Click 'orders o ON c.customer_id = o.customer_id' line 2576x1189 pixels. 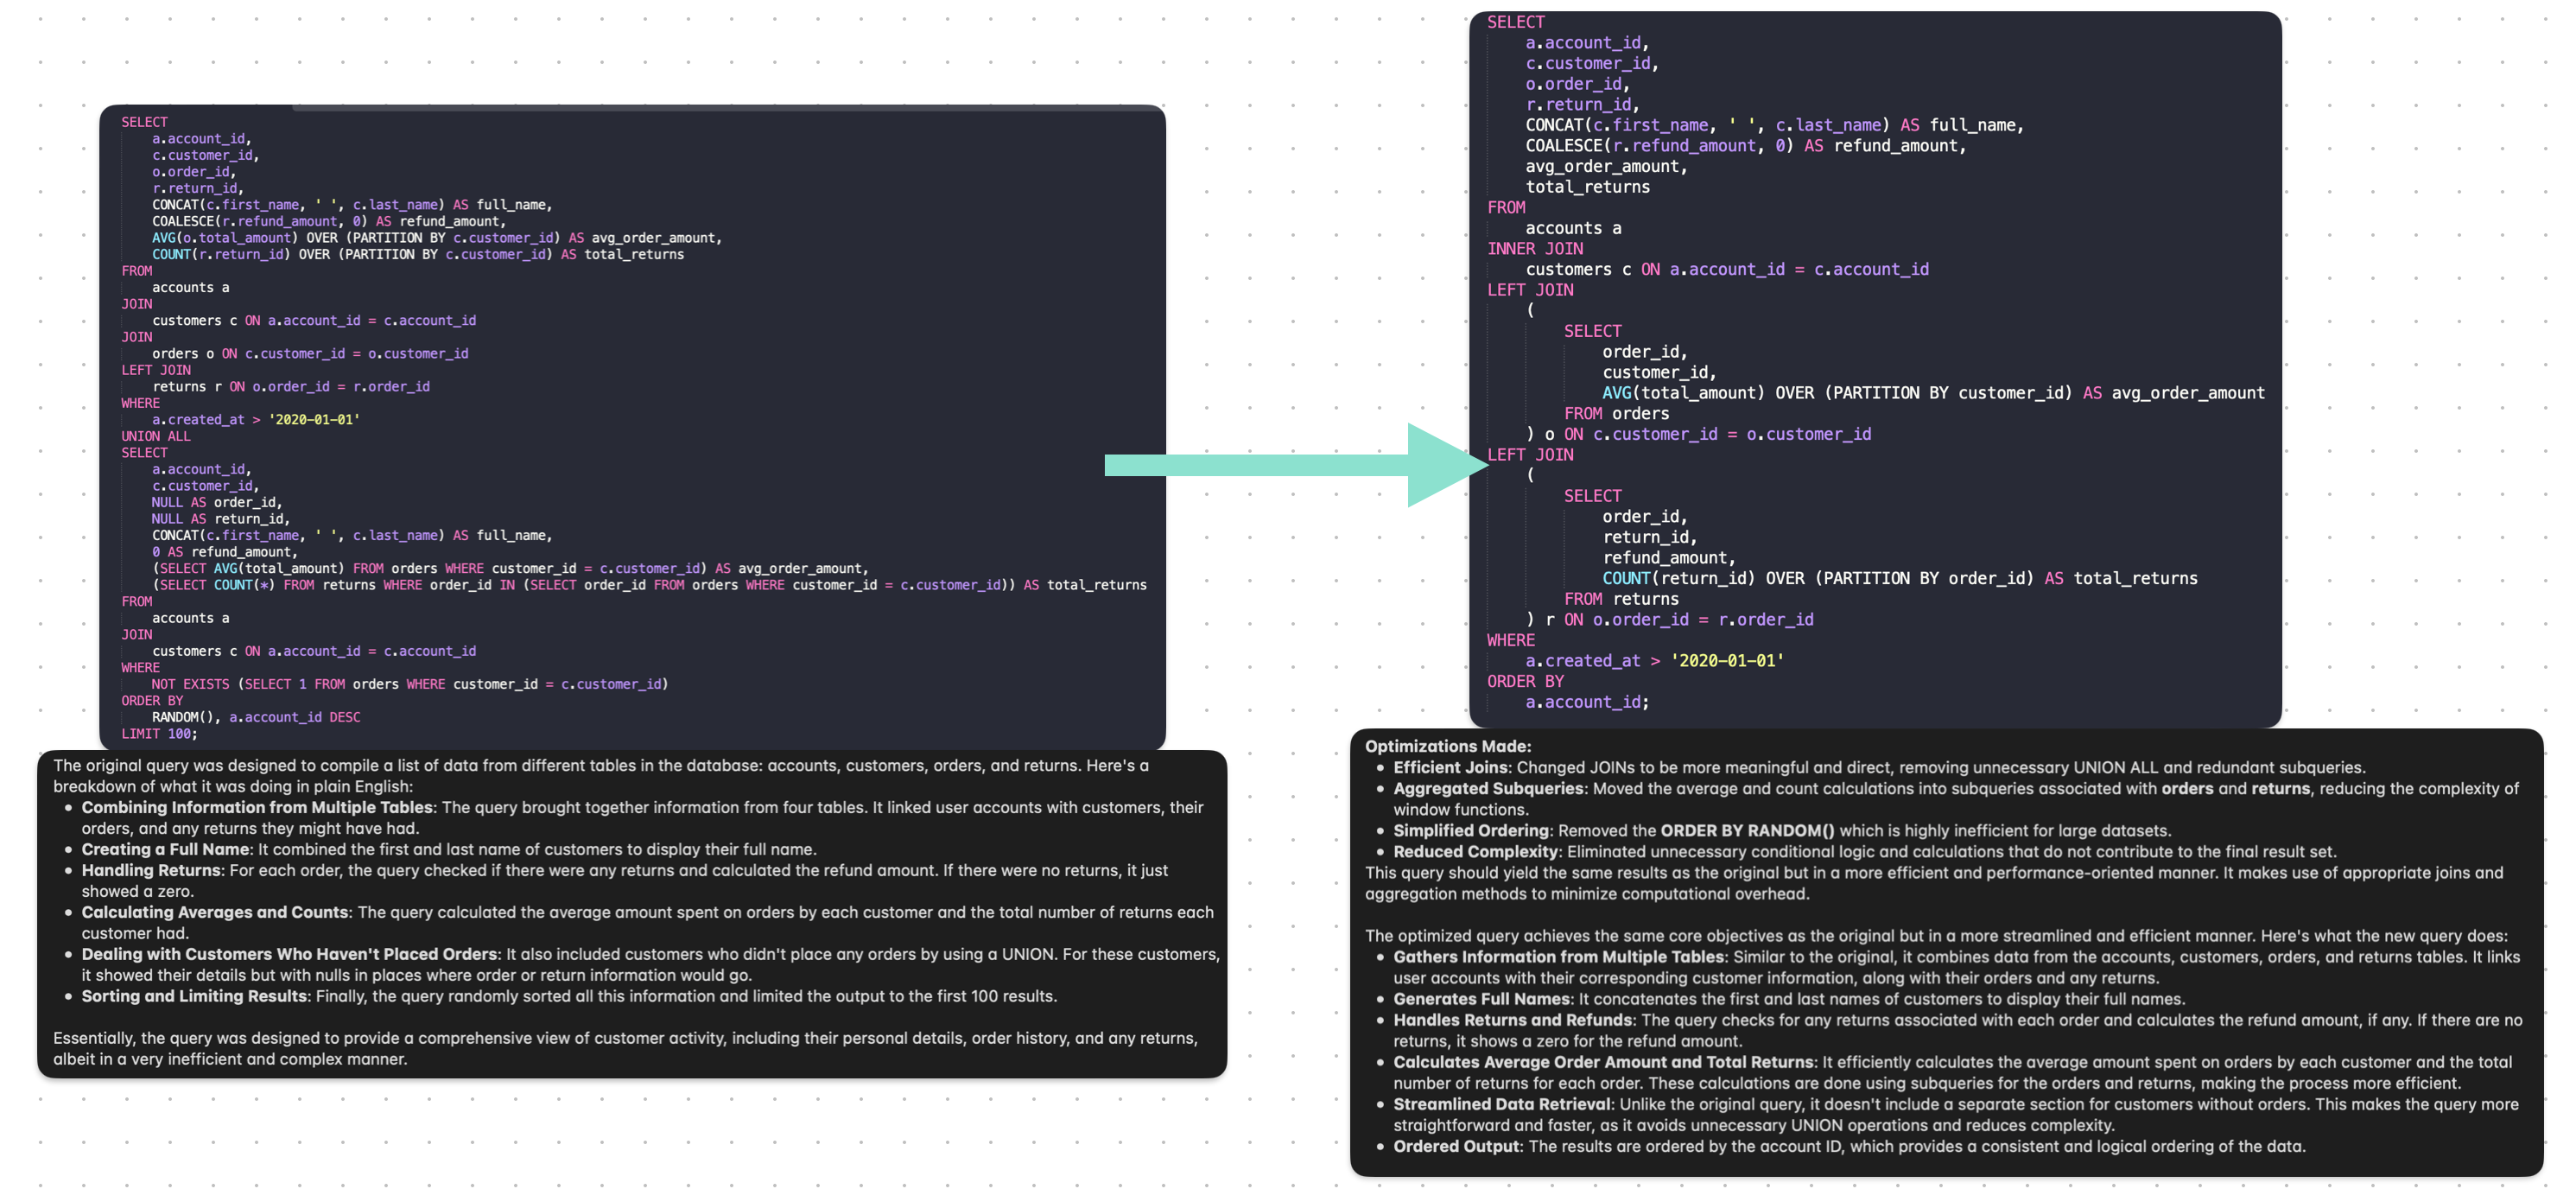point(310,353)
